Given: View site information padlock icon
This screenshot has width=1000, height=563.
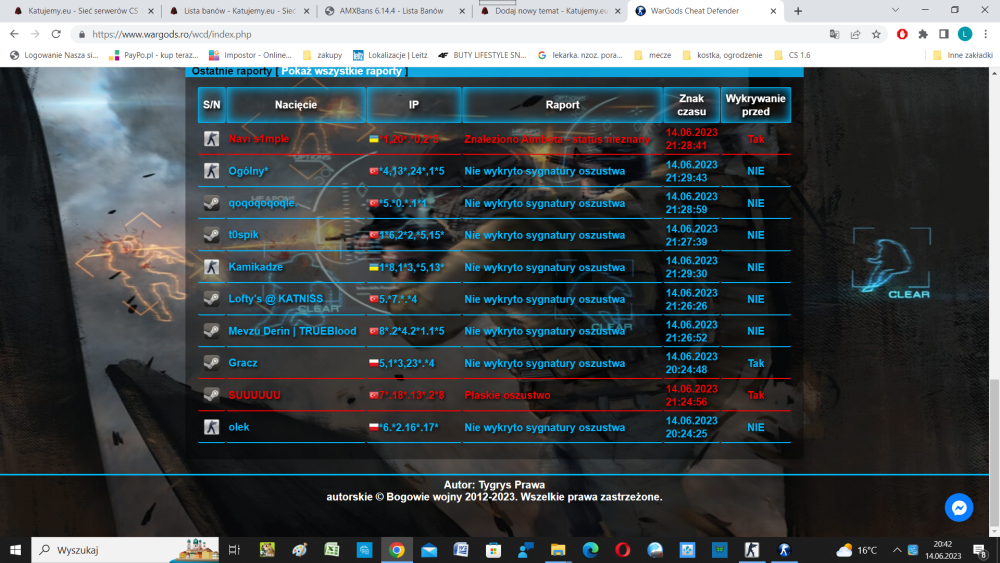Looking at the screenshot, I should click(82, 34).
